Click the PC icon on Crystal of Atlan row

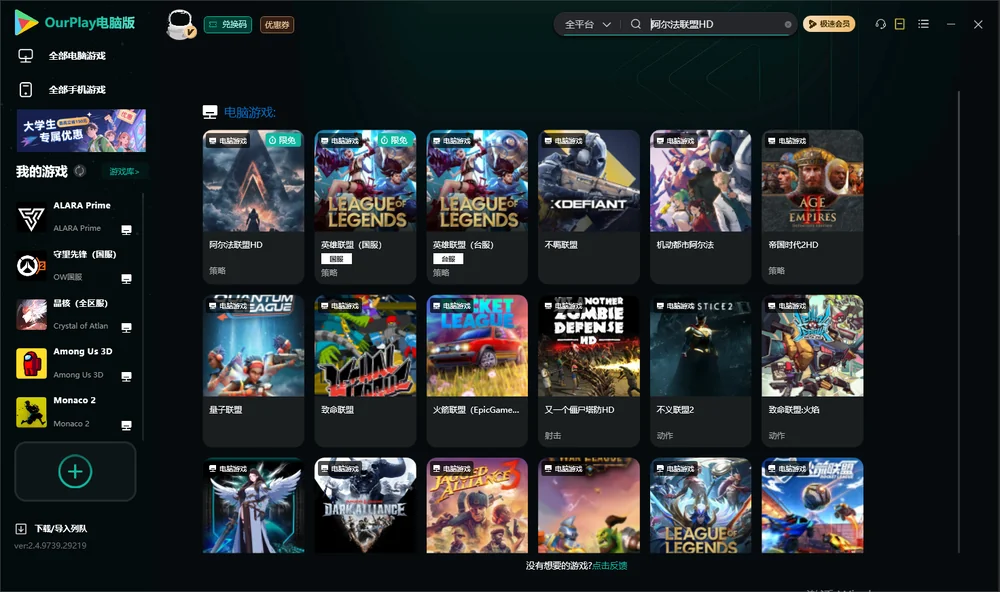(126, 327)
